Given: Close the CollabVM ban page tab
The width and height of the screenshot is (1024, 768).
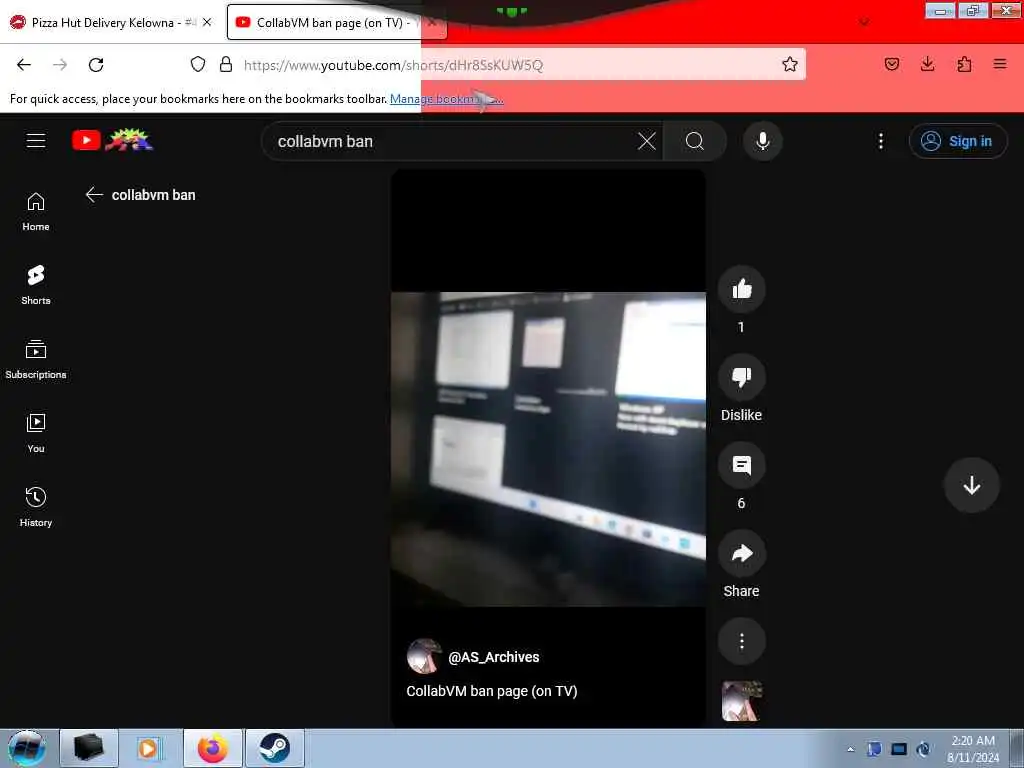Looking at the screenshot, I should (432, 22).
